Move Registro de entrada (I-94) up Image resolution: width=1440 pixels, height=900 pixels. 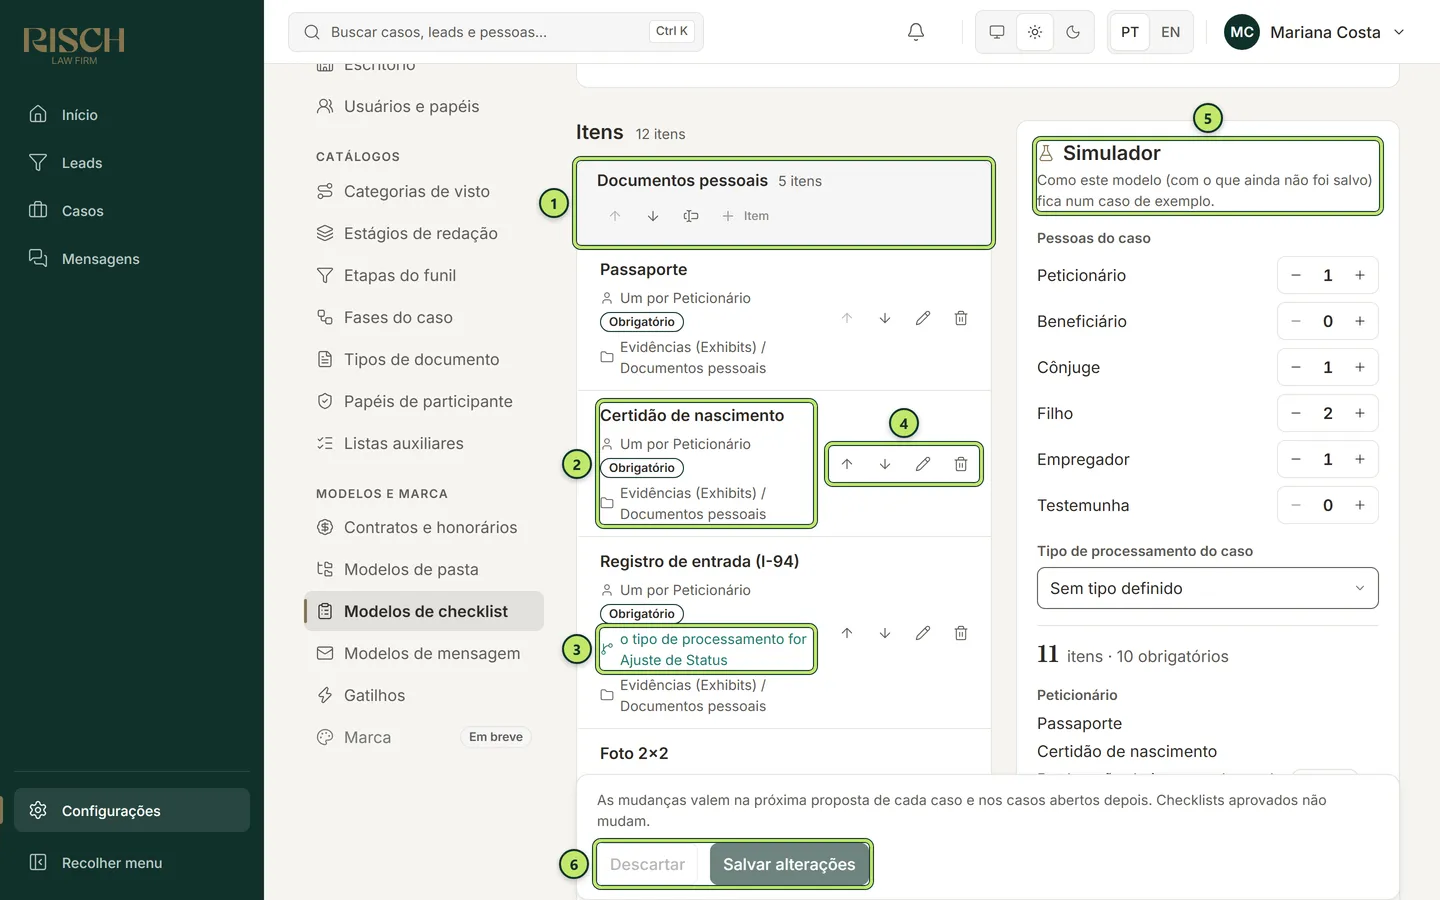(x=847, y=633)
